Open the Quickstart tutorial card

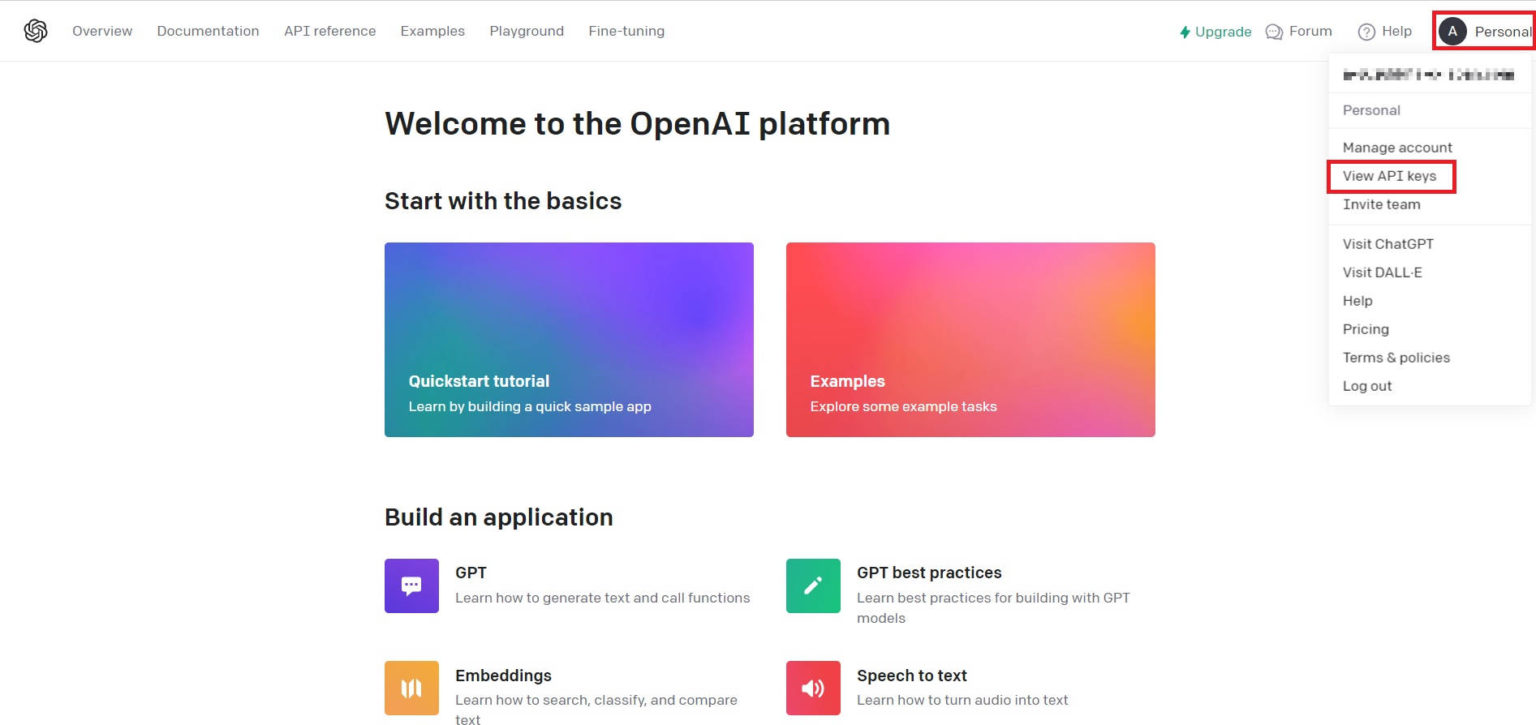coord(569,338)
